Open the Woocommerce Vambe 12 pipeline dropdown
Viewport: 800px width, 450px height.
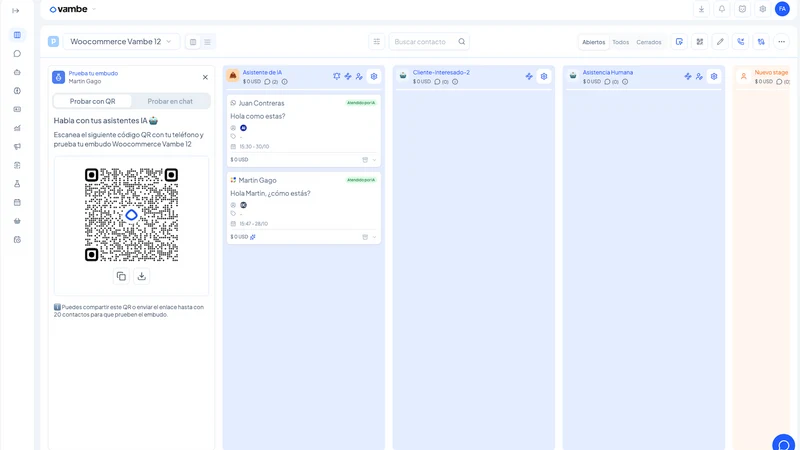[121, 42]
